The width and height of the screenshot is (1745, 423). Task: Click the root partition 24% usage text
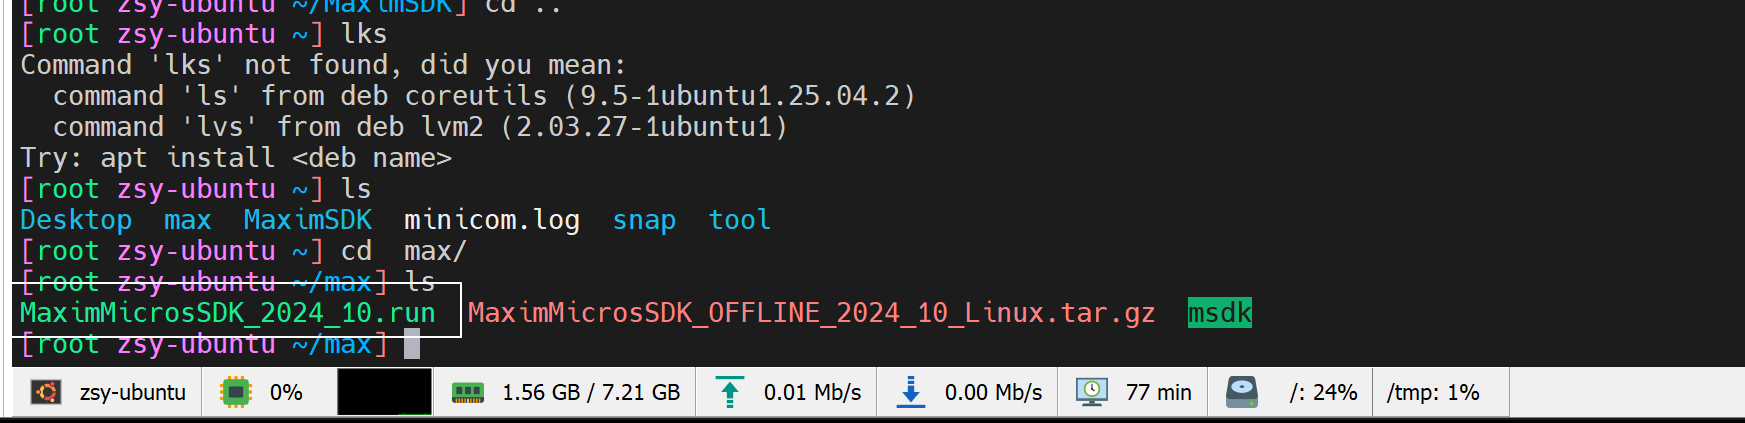(1322, 392)
